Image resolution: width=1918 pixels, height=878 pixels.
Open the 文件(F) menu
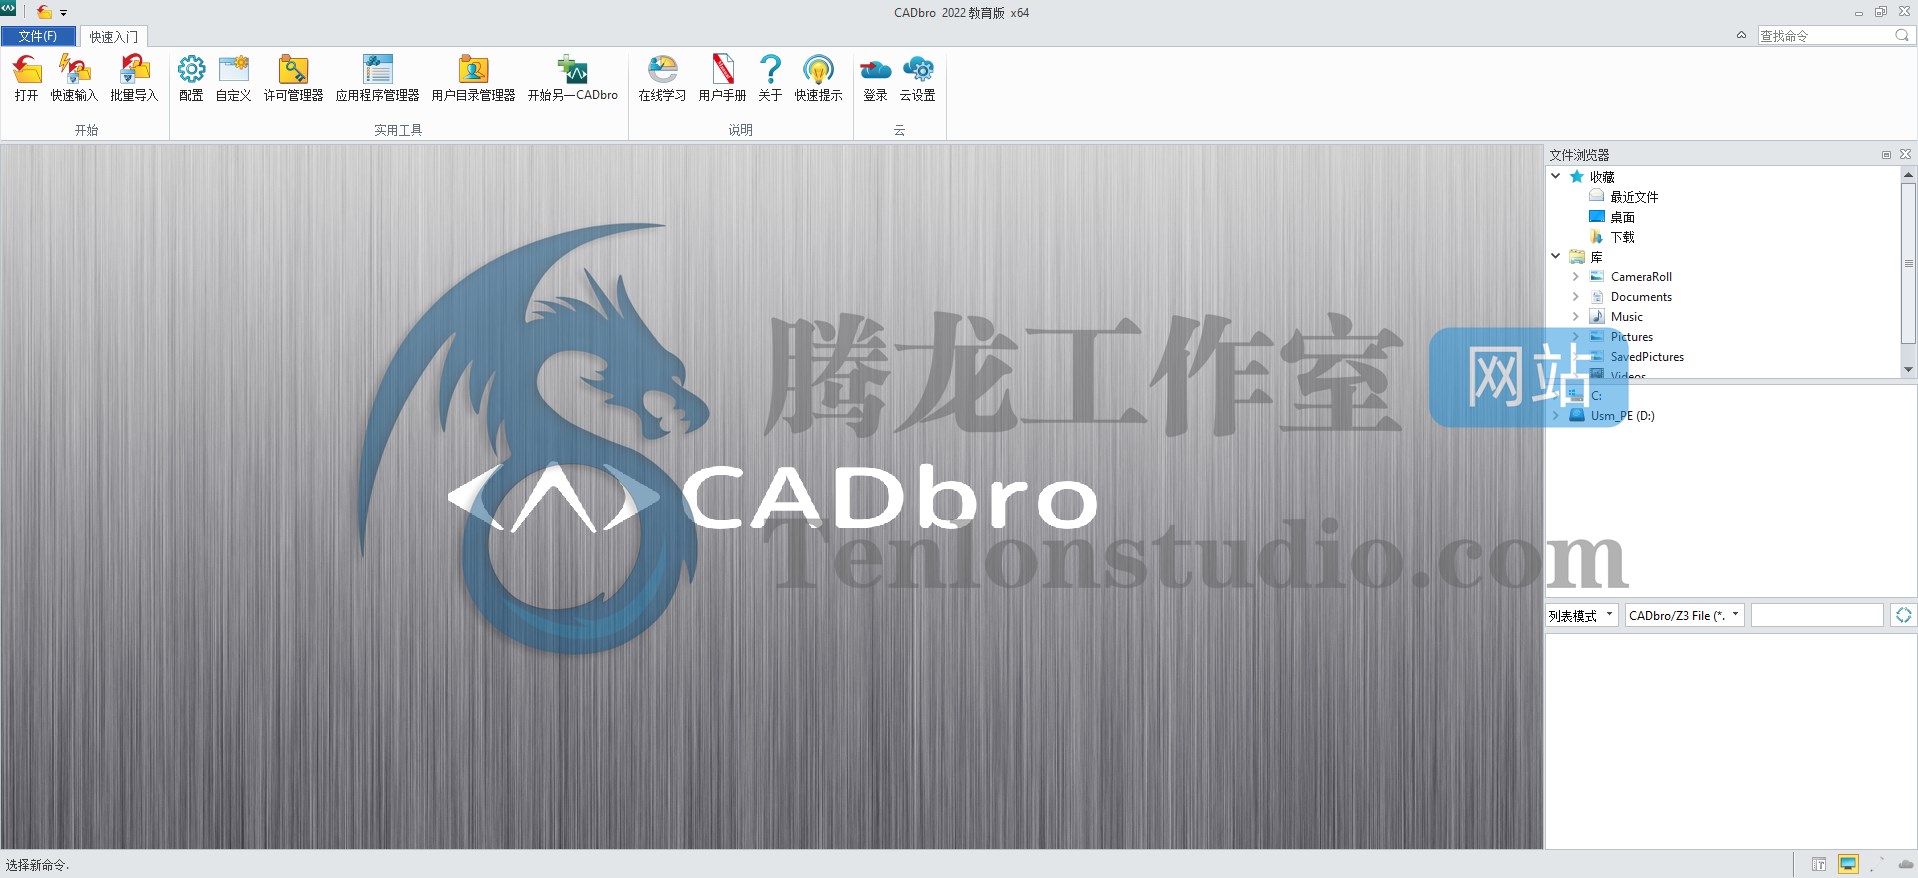pos(38,36)
